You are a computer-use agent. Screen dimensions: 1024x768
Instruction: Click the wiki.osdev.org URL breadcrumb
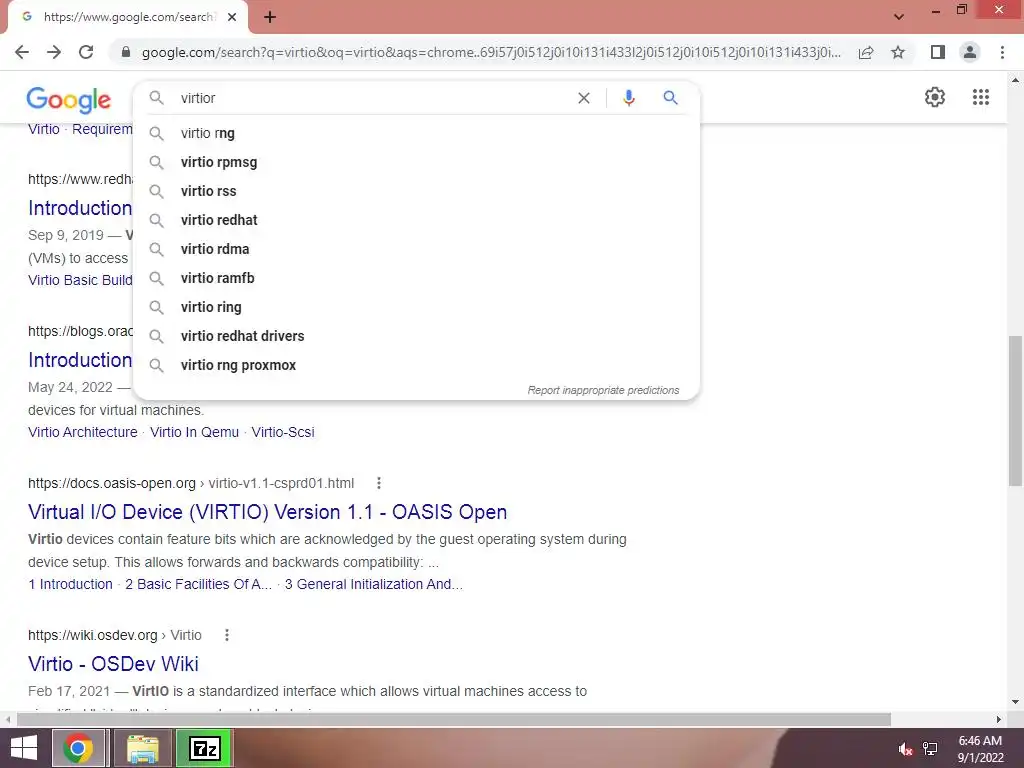click(115, 635)
